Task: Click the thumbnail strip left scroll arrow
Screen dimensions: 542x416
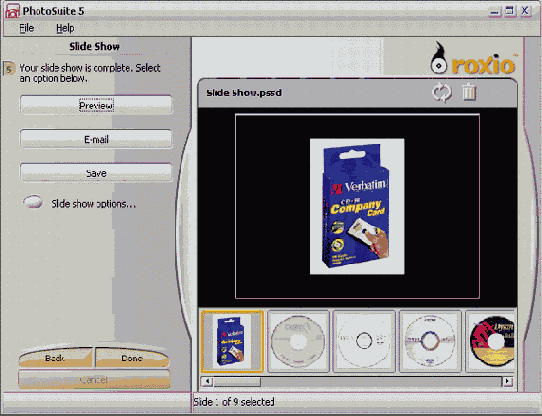Action: [x=207, y=381]
